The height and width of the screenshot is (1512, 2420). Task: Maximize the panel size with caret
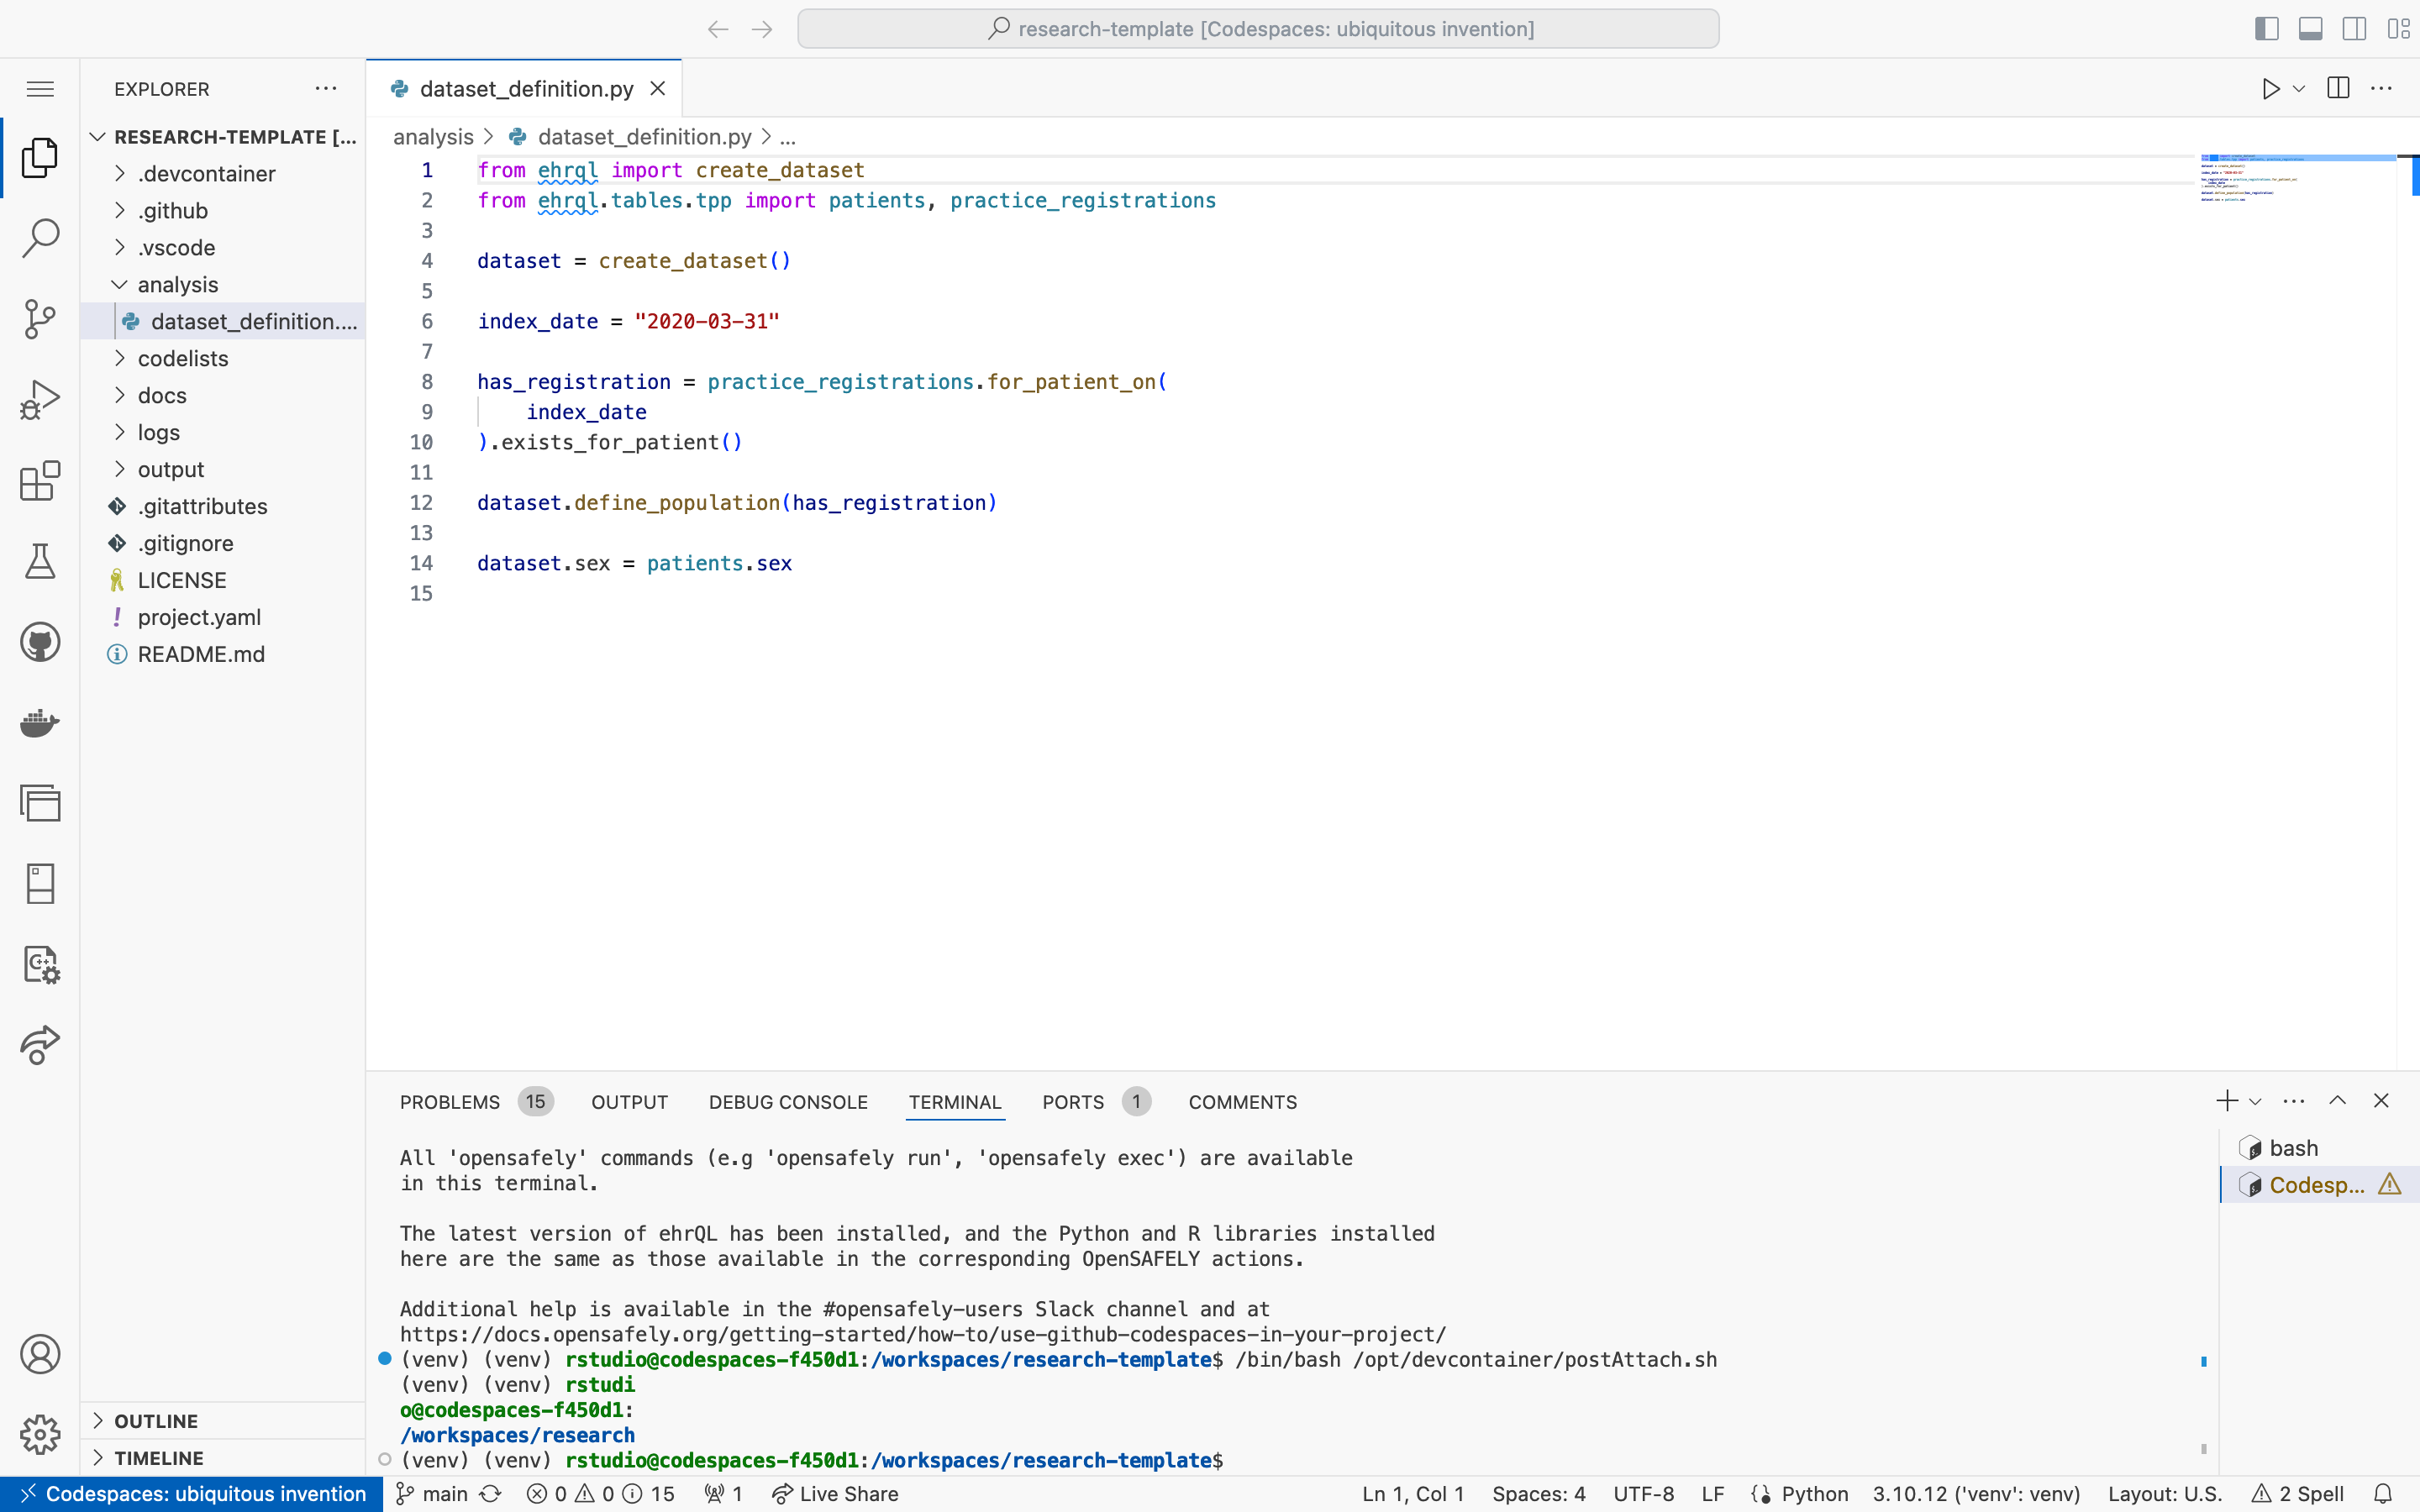2337,1100
